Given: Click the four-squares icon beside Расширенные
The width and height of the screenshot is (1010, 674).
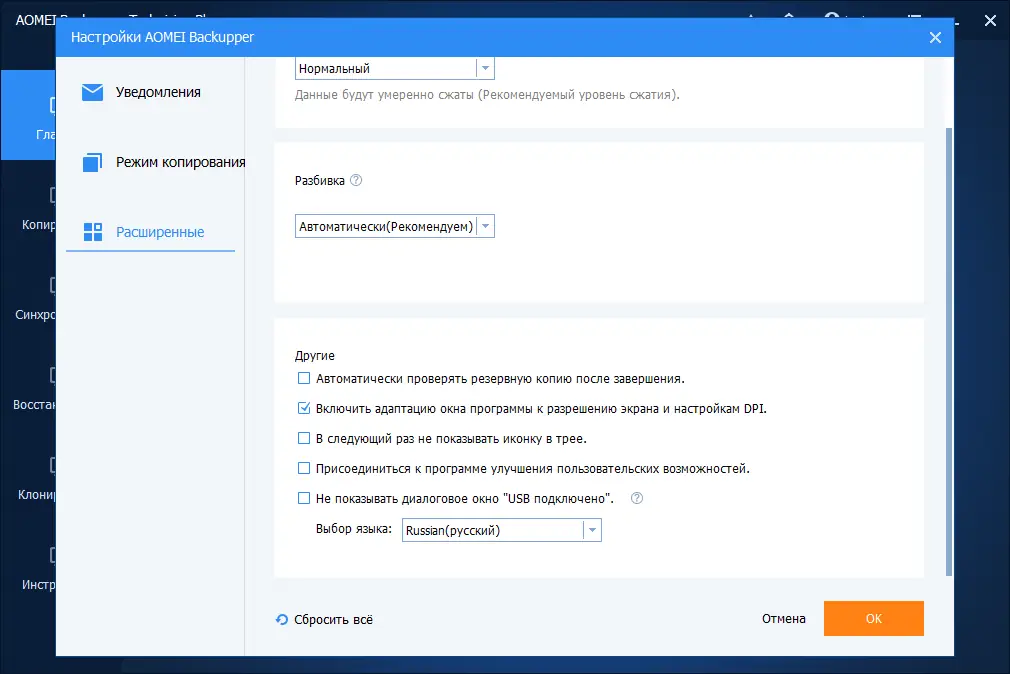Looking at the screenshot, I should pyautogui.click(x=93, y=232).
